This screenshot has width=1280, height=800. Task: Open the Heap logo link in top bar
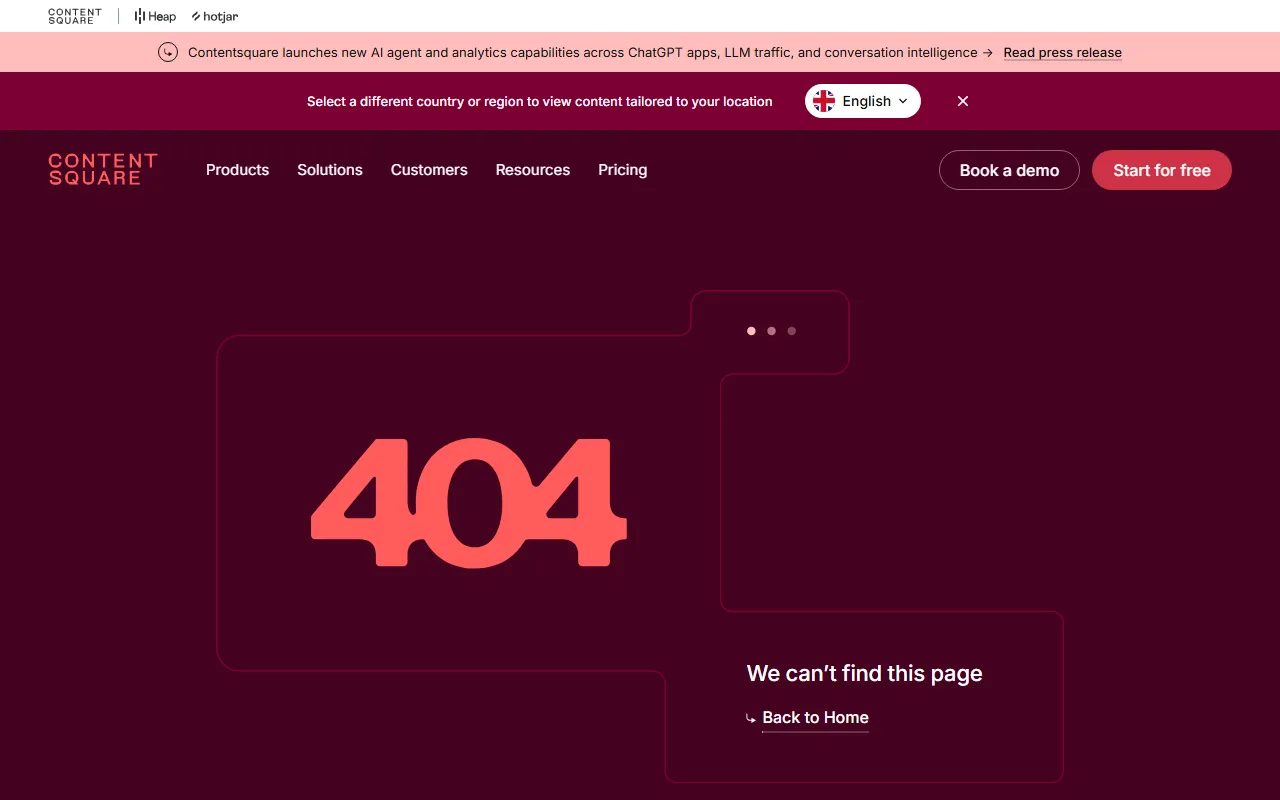tap(155, 16)
